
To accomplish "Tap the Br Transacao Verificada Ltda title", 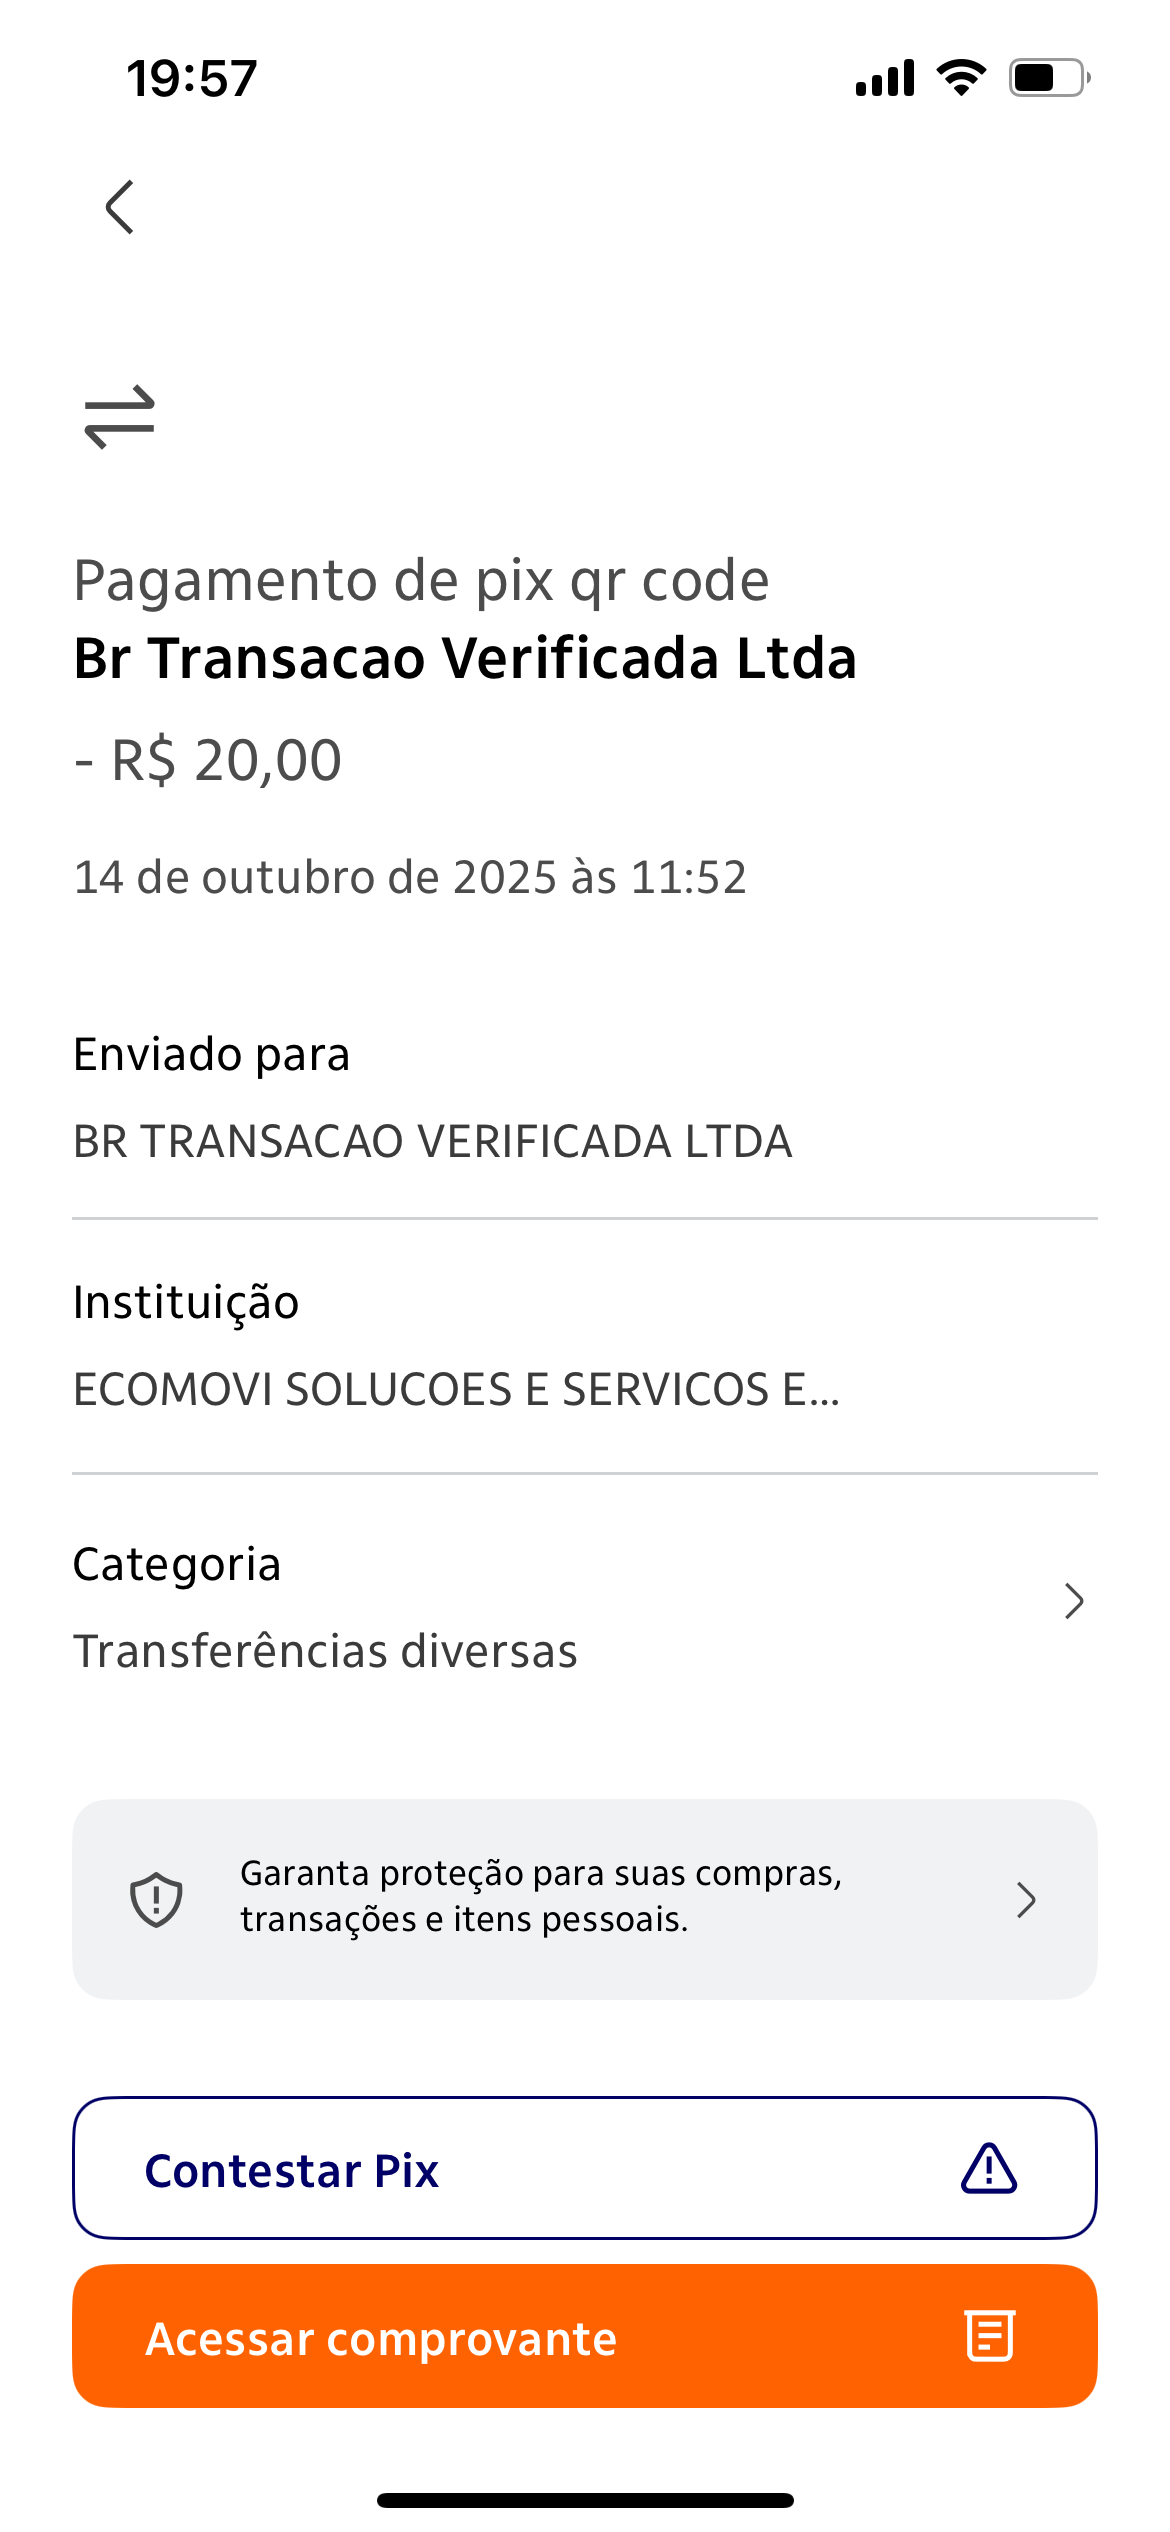I will click(465, 658).
